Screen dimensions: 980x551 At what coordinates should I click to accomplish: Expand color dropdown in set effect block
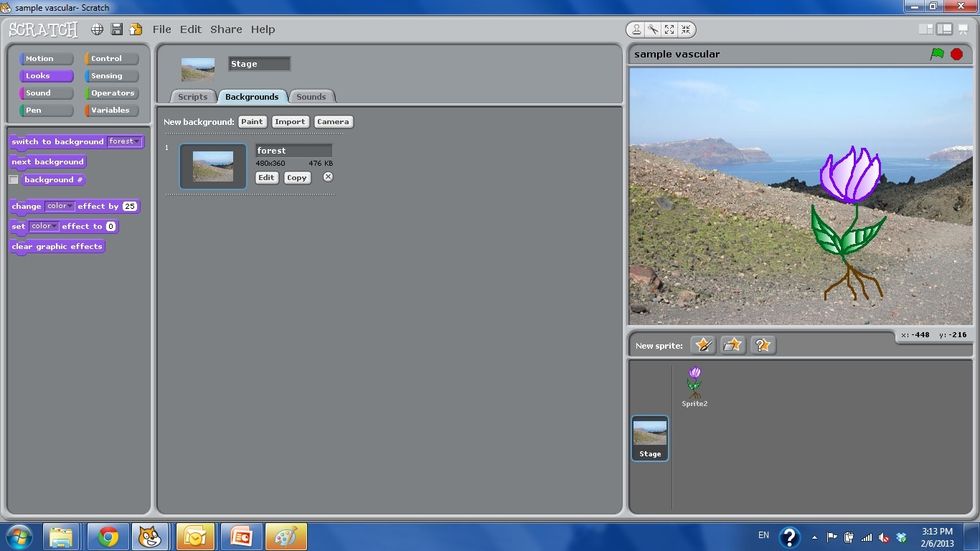44,226
